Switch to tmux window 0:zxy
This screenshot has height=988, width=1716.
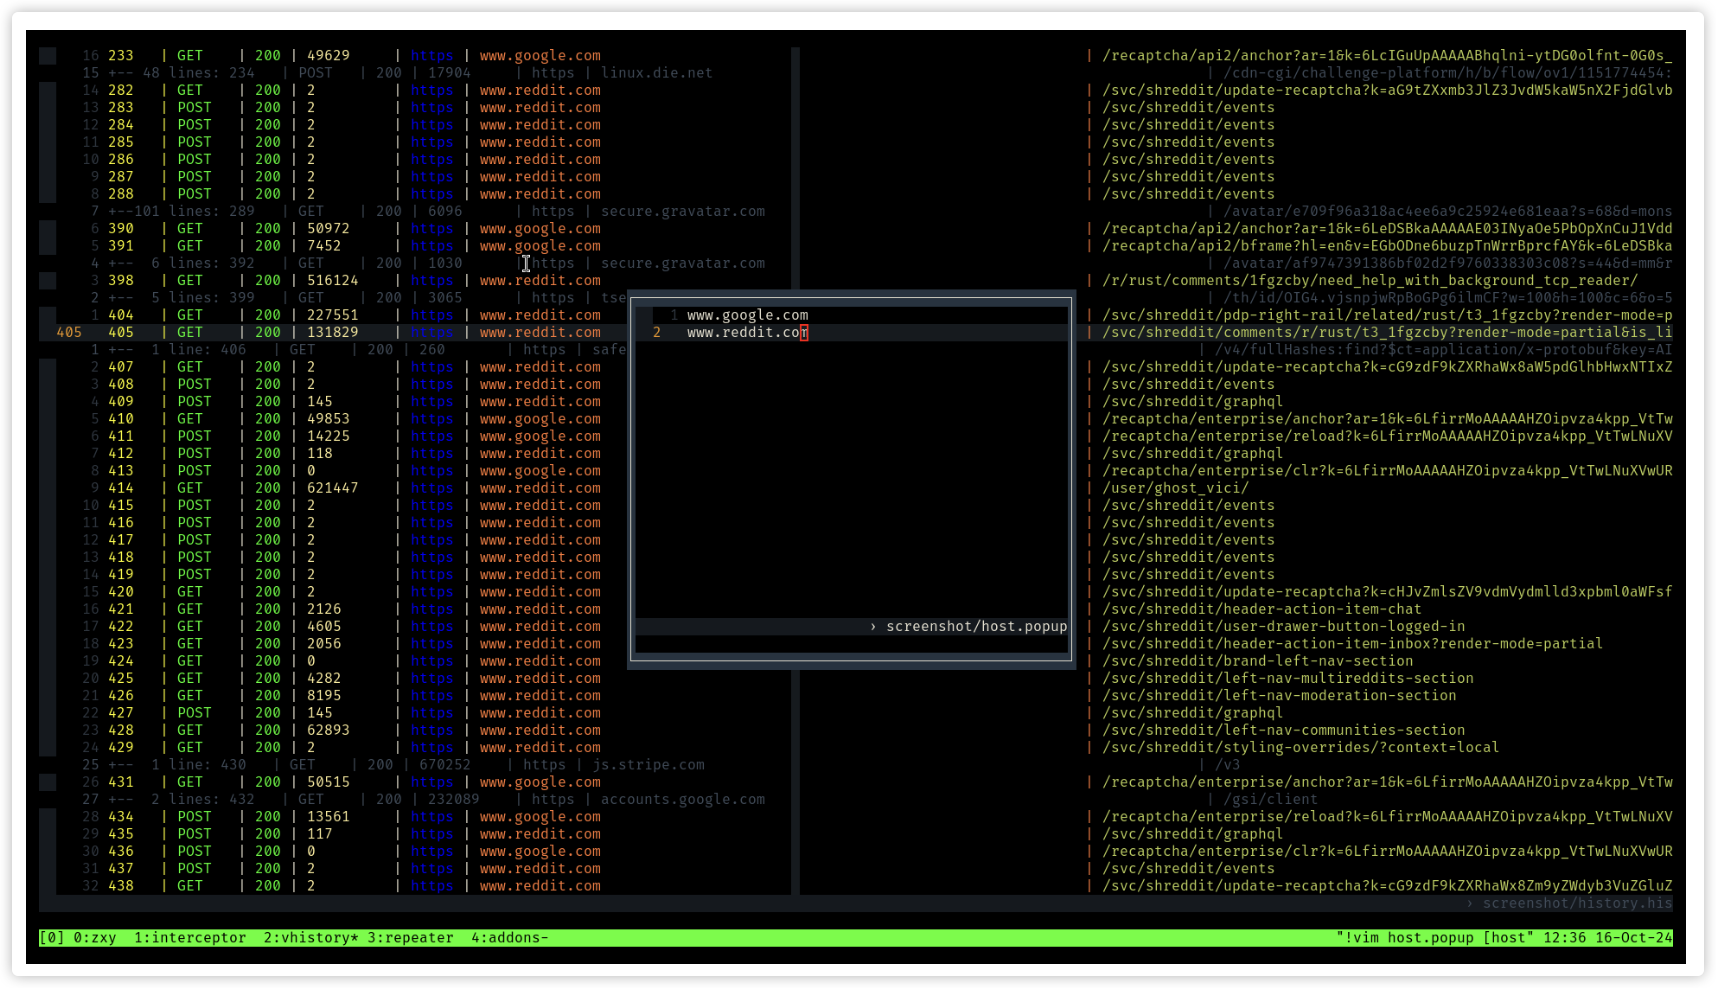click(95, 938)
